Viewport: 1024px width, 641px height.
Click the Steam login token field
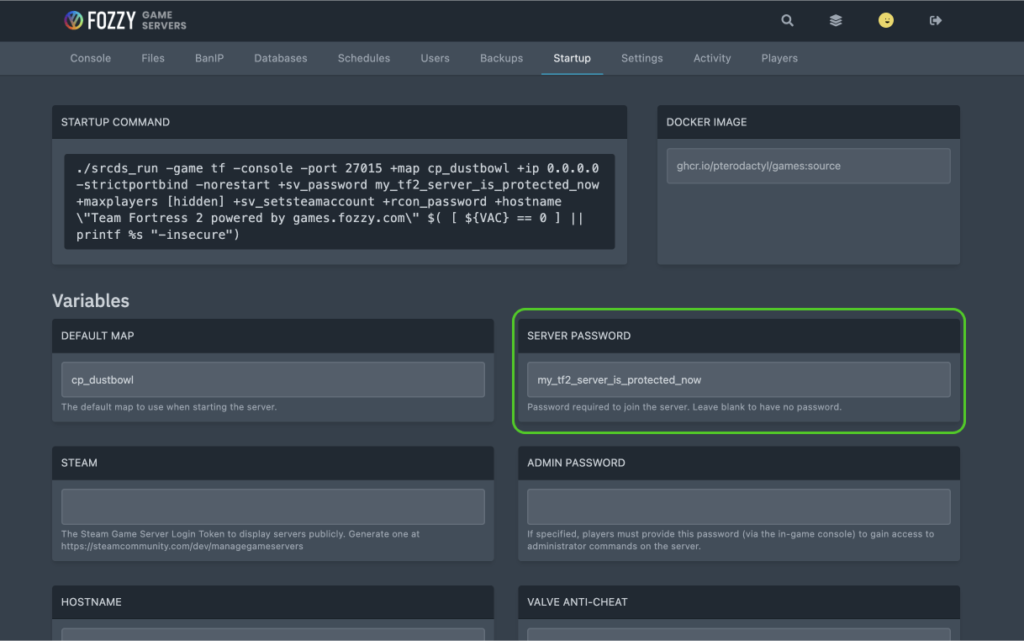272,506
